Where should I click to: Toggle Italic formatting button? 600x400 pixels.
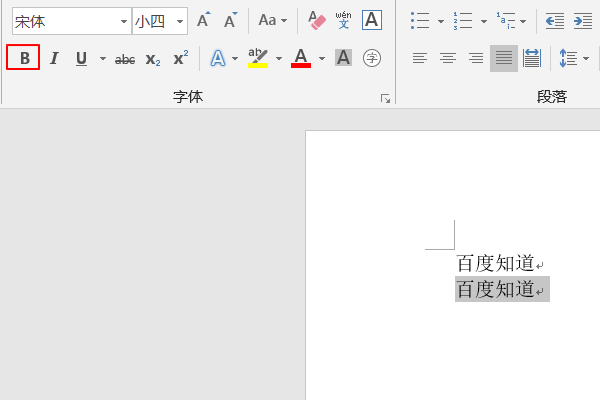pyautogui.click(x=54, y=58)
